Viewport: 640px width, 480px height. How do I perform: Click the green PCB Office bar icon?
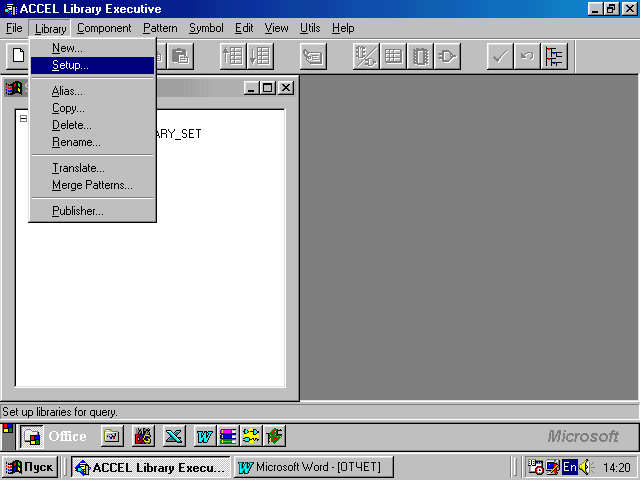274,436
